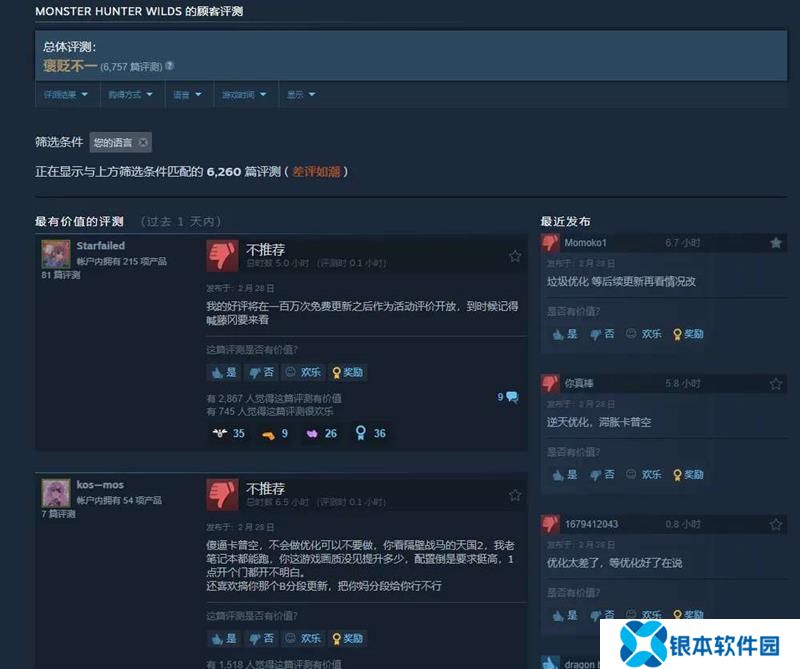800x669 pixels.
Task: Click the 褒贬不一 overall rating text
Action: click(x=70, y=66)
